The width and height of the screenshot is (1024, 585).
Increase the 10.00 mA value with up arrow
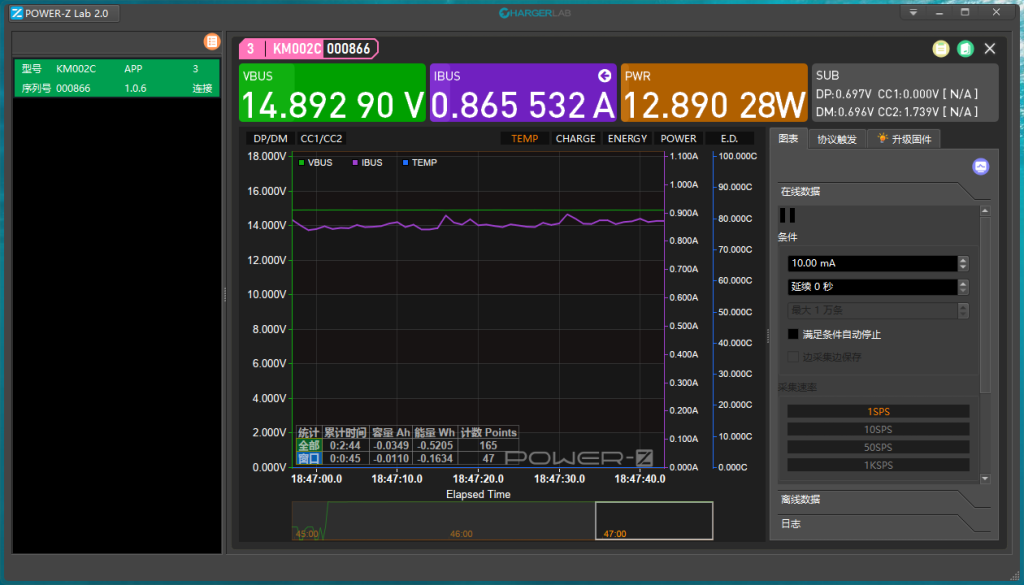tap(963, 259)
